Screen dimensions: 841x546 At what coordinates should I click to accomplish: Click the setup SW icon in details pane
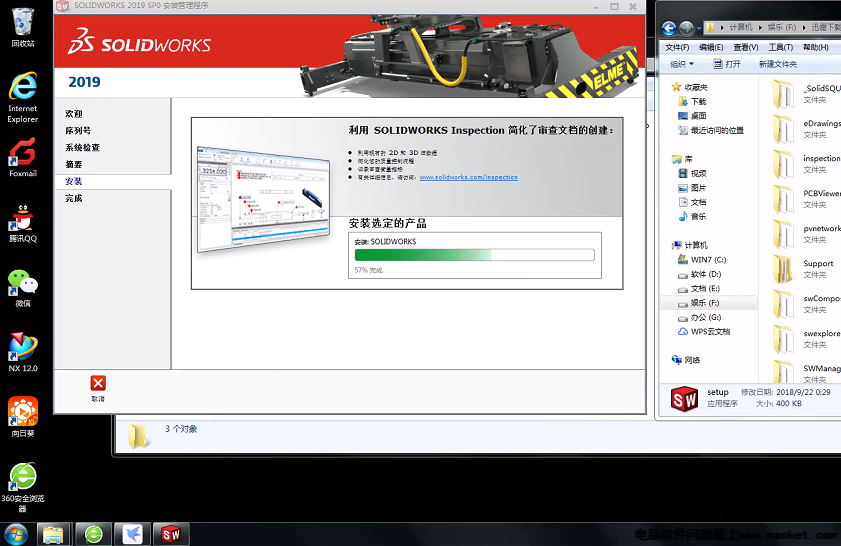point(684,399)
